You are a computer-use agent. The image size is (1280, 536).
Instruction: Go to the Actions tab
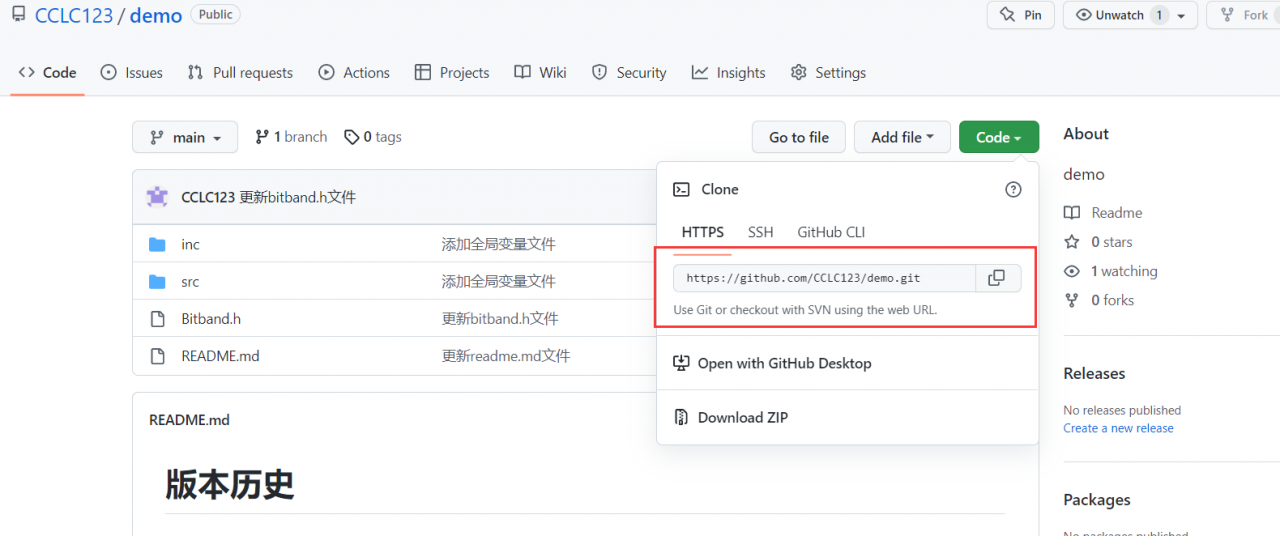coord(354,72)
